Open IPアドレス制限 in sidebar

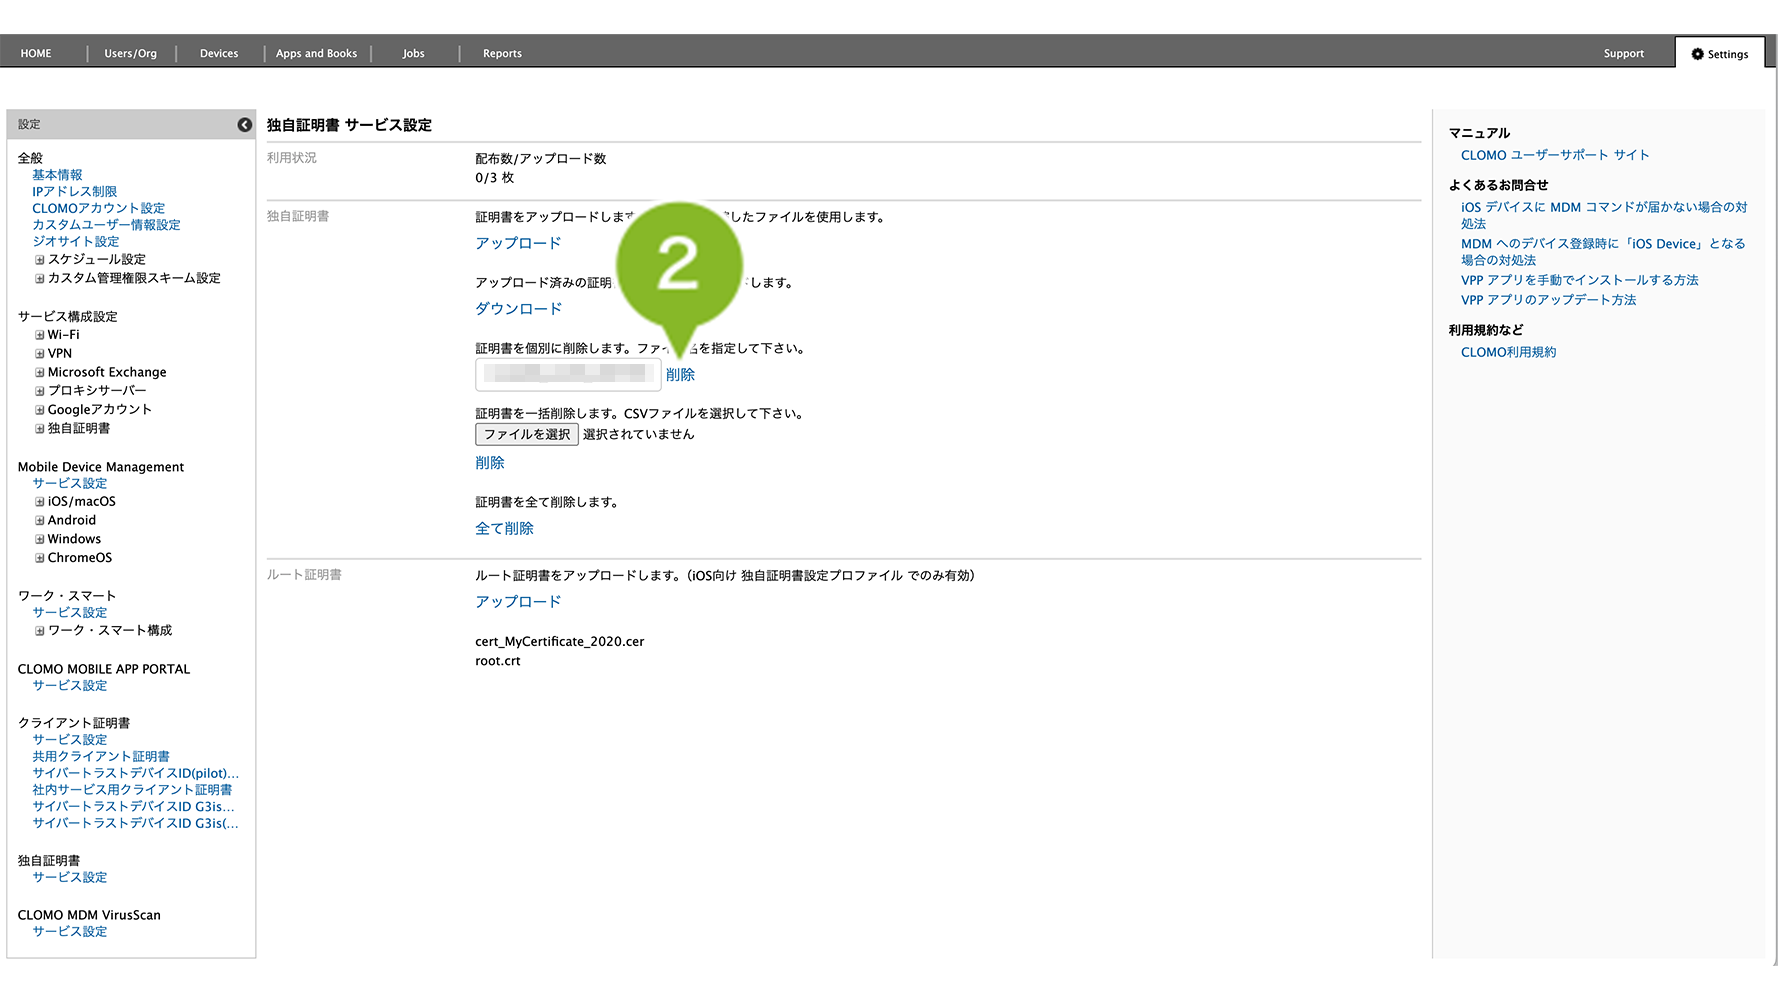click(x=74, y=192)
